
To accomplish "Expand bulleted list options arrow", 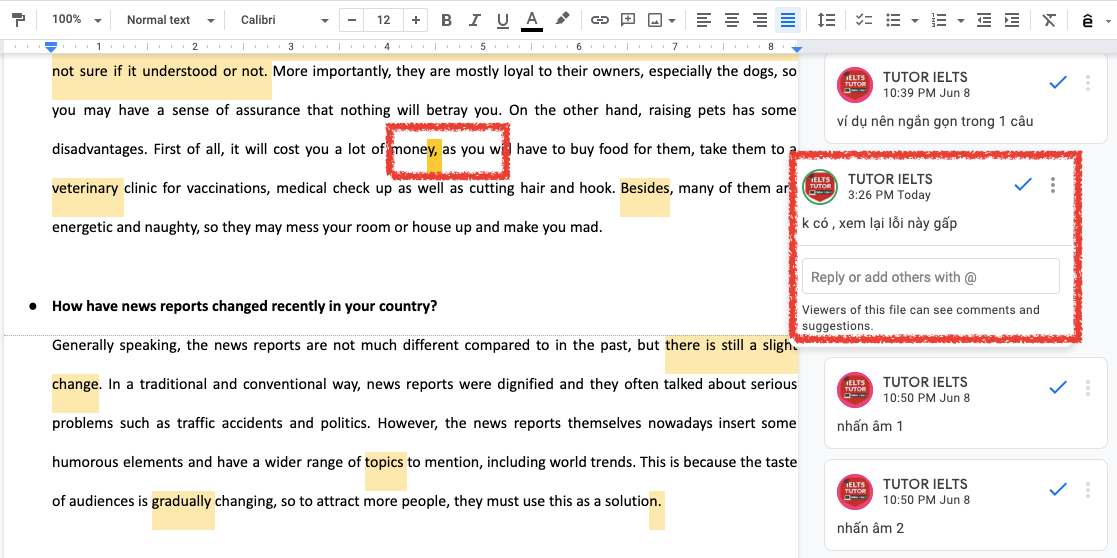I will pos(915,21).
